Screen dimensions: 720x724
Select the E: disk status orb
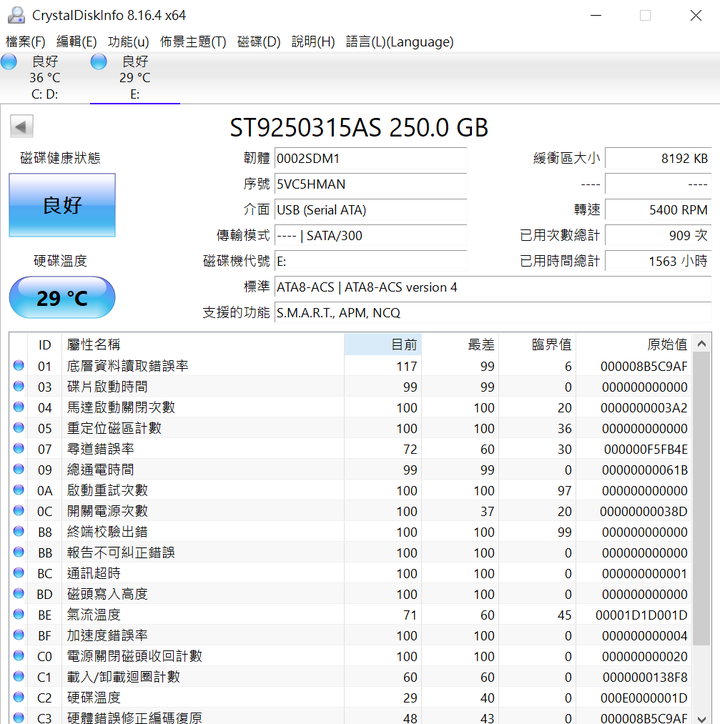pyautogui.click(x=98, y=61)
